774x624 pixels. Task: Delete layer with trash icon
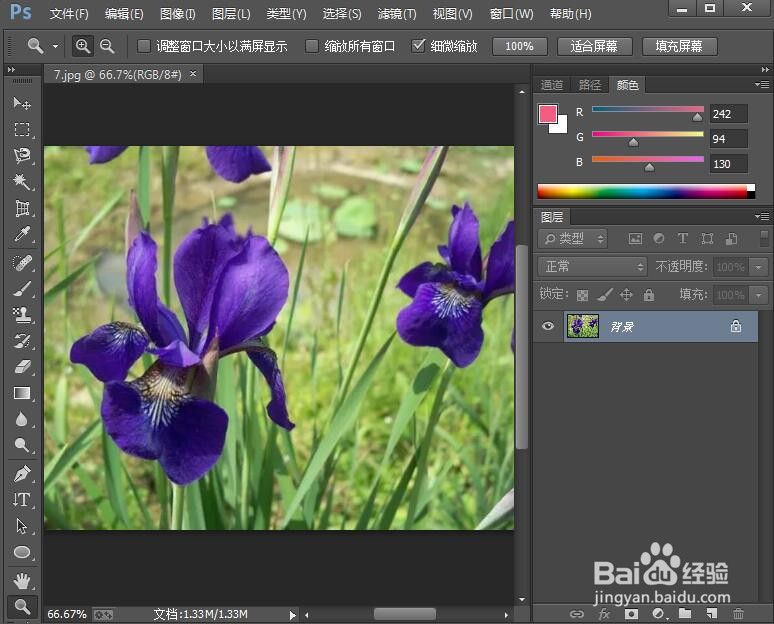[738, 614]
